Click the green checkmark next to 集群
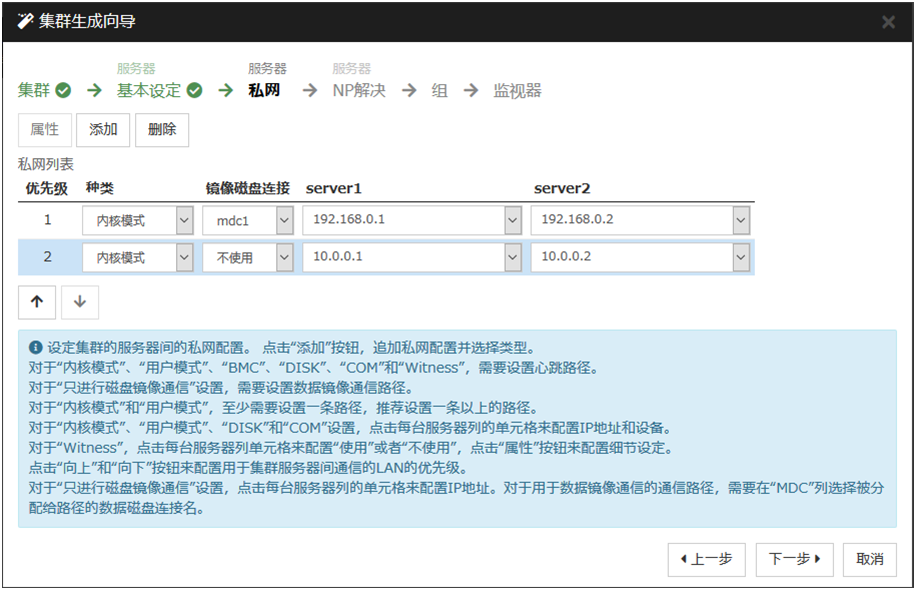 point(63,91)
